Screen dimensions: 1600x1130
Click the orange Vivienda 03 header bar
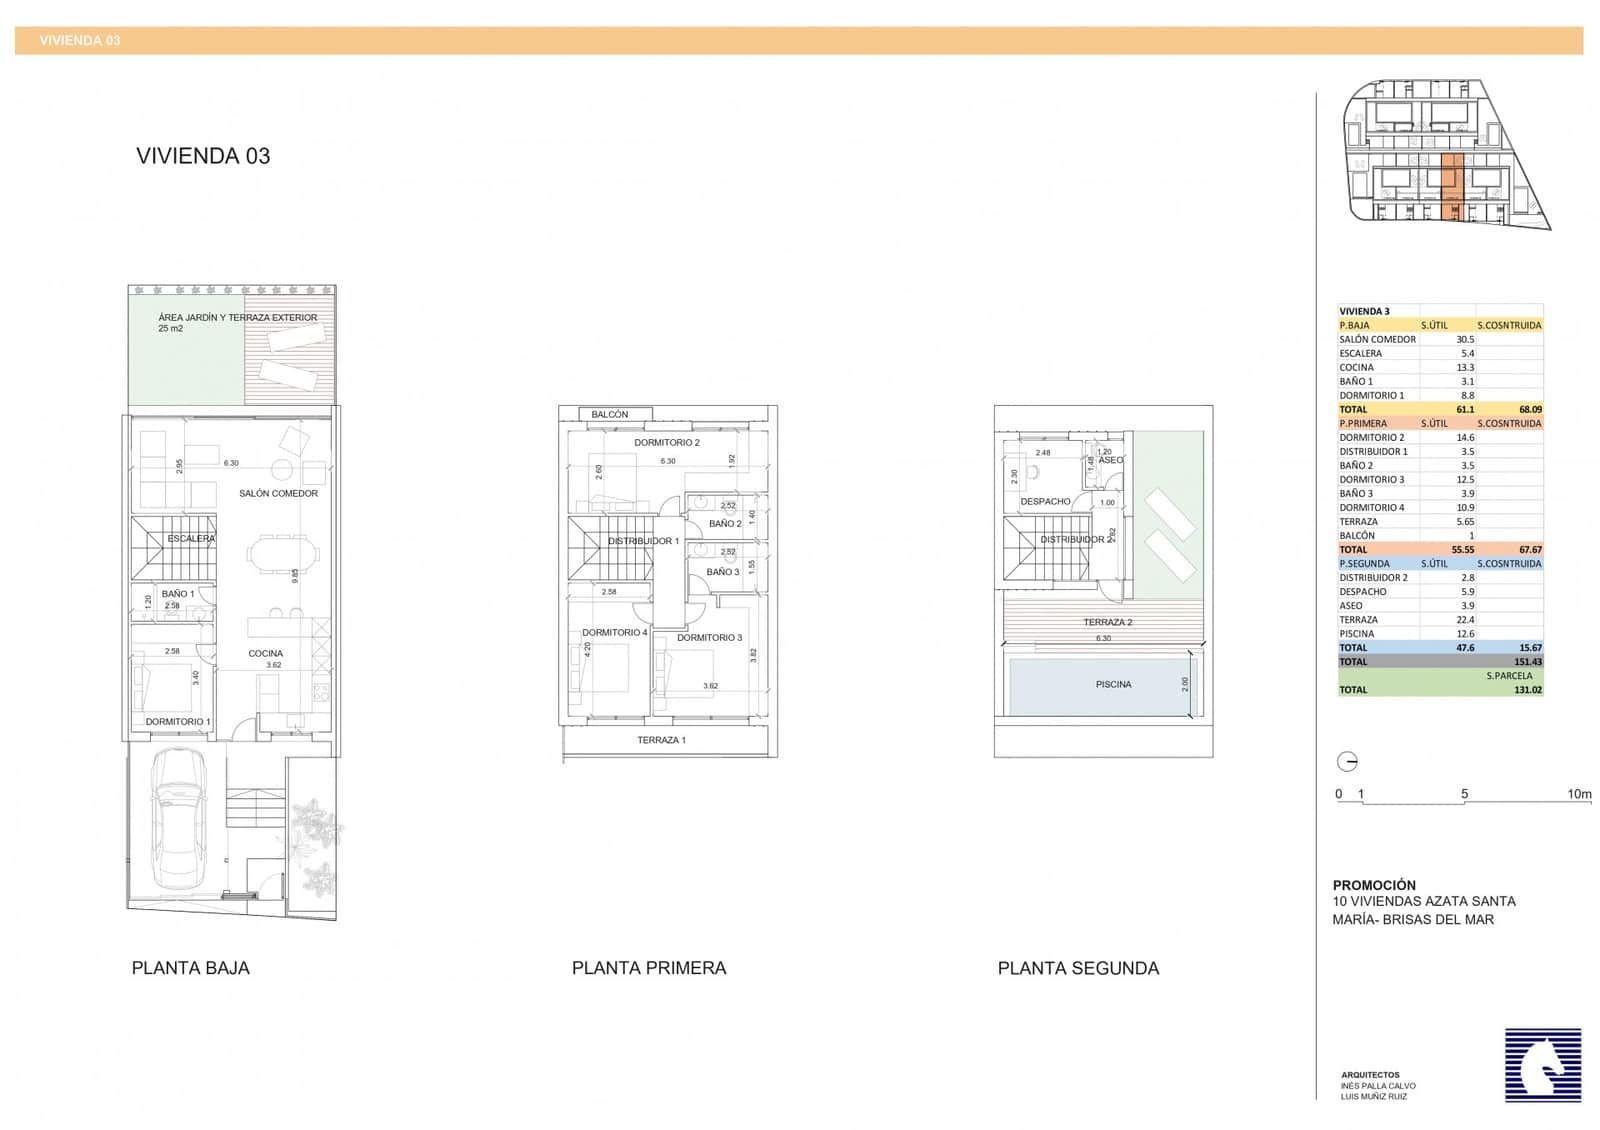(798, 41)
